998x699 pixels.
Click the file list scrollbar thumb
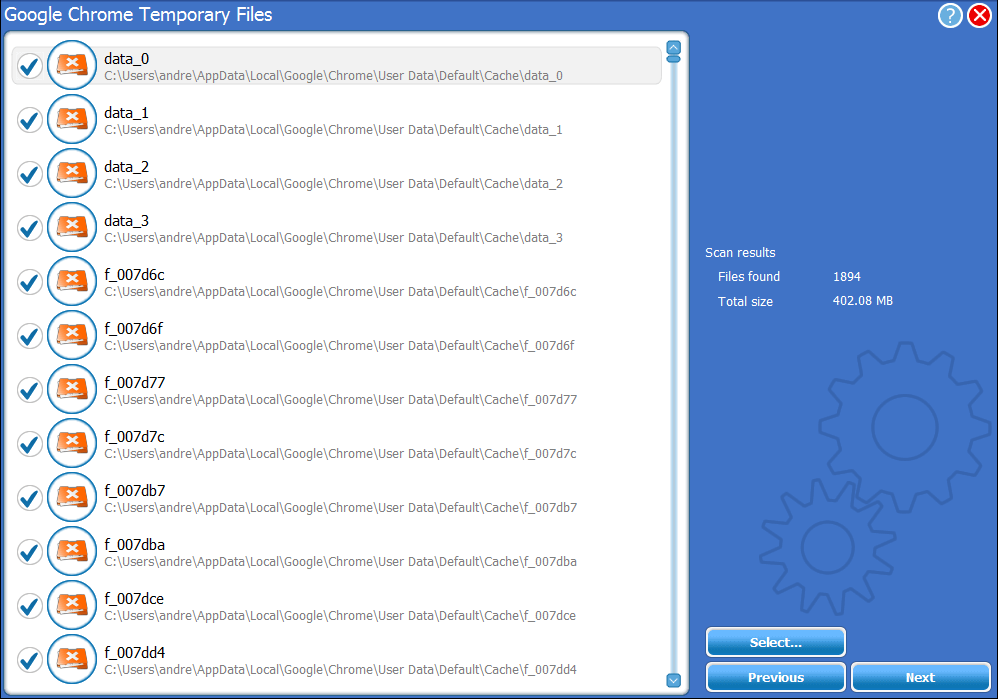673,59
